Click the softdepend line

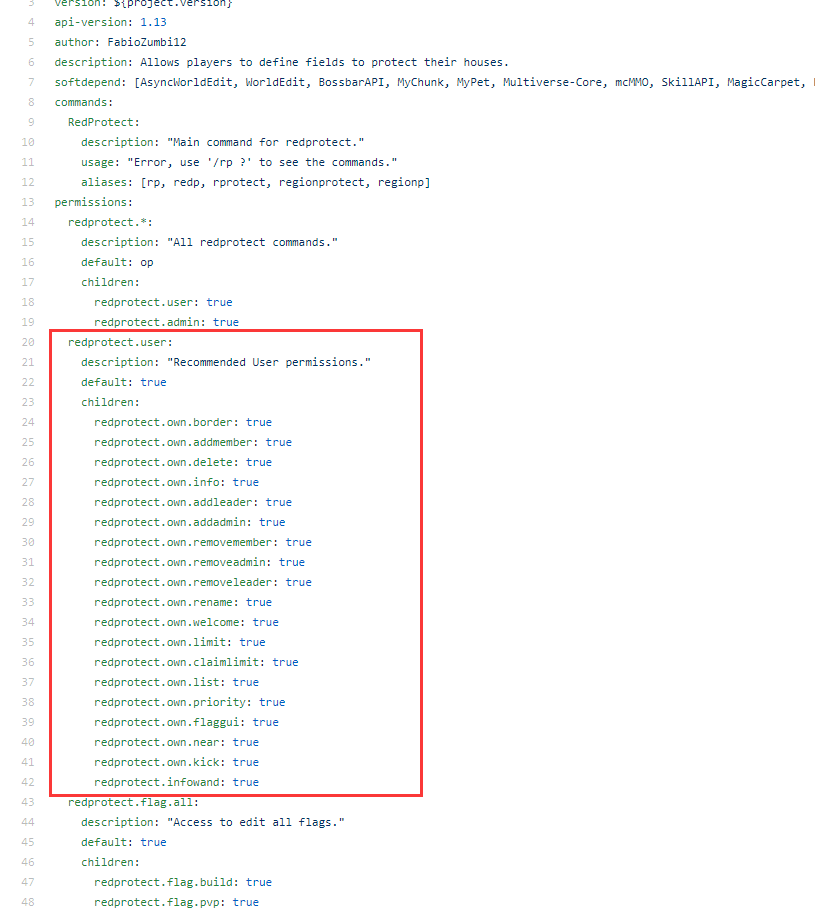(434, 82)
